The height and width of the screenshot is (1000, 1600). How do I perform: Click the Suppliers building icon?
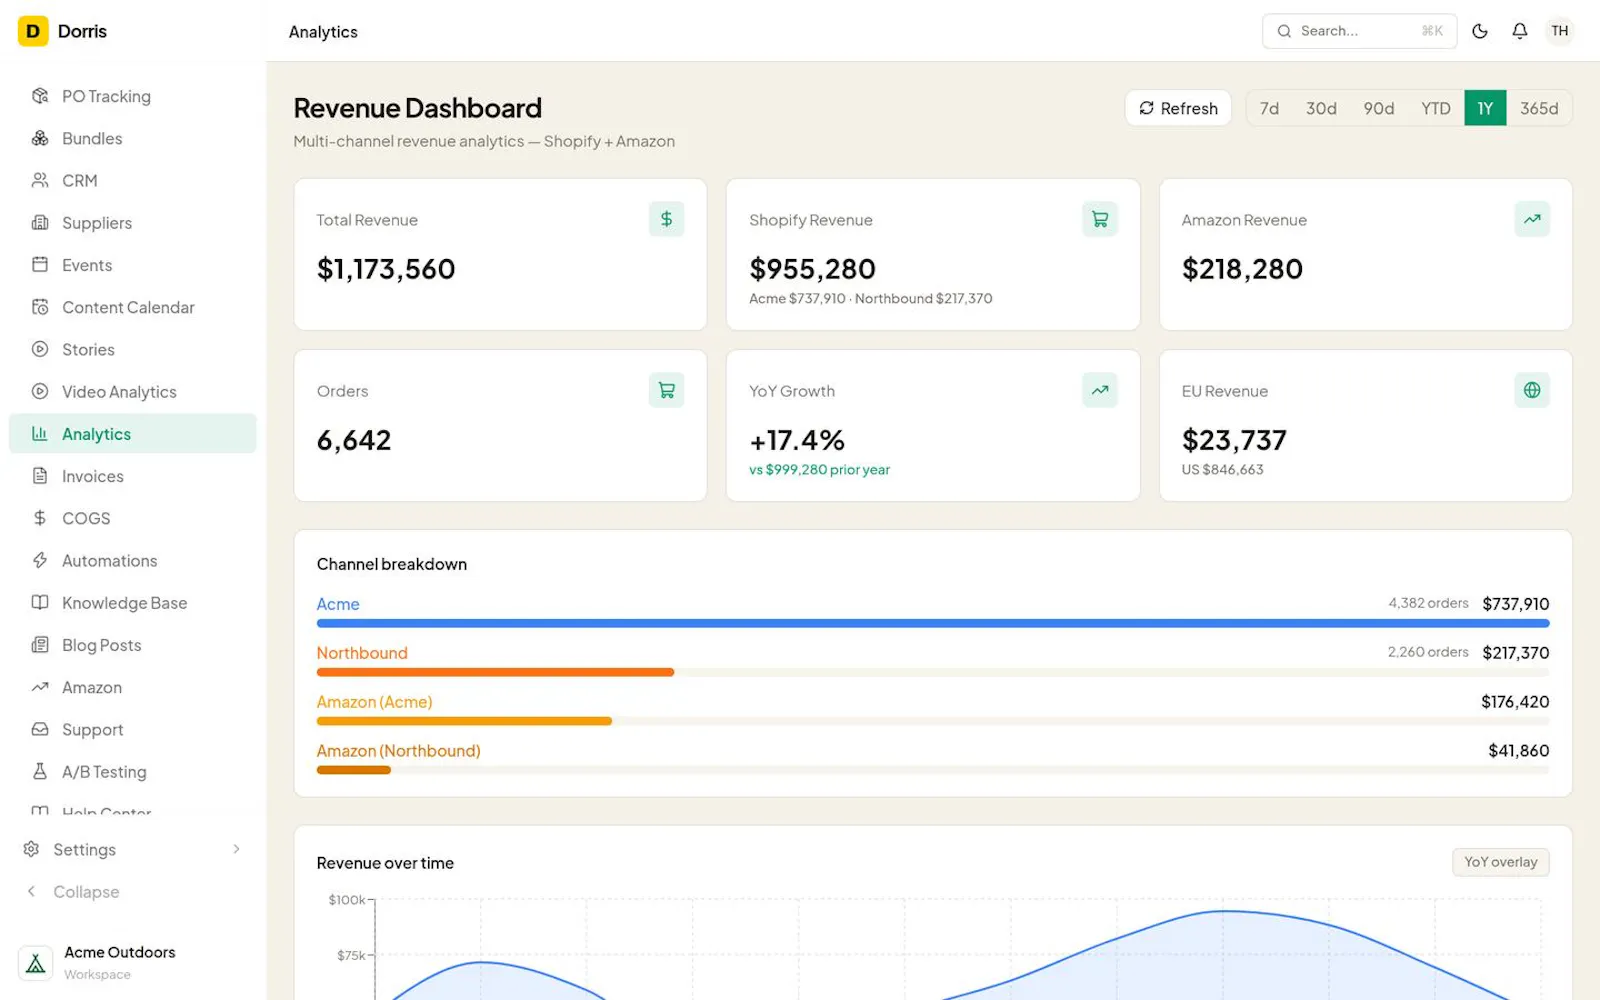click(x=40, y=222)
